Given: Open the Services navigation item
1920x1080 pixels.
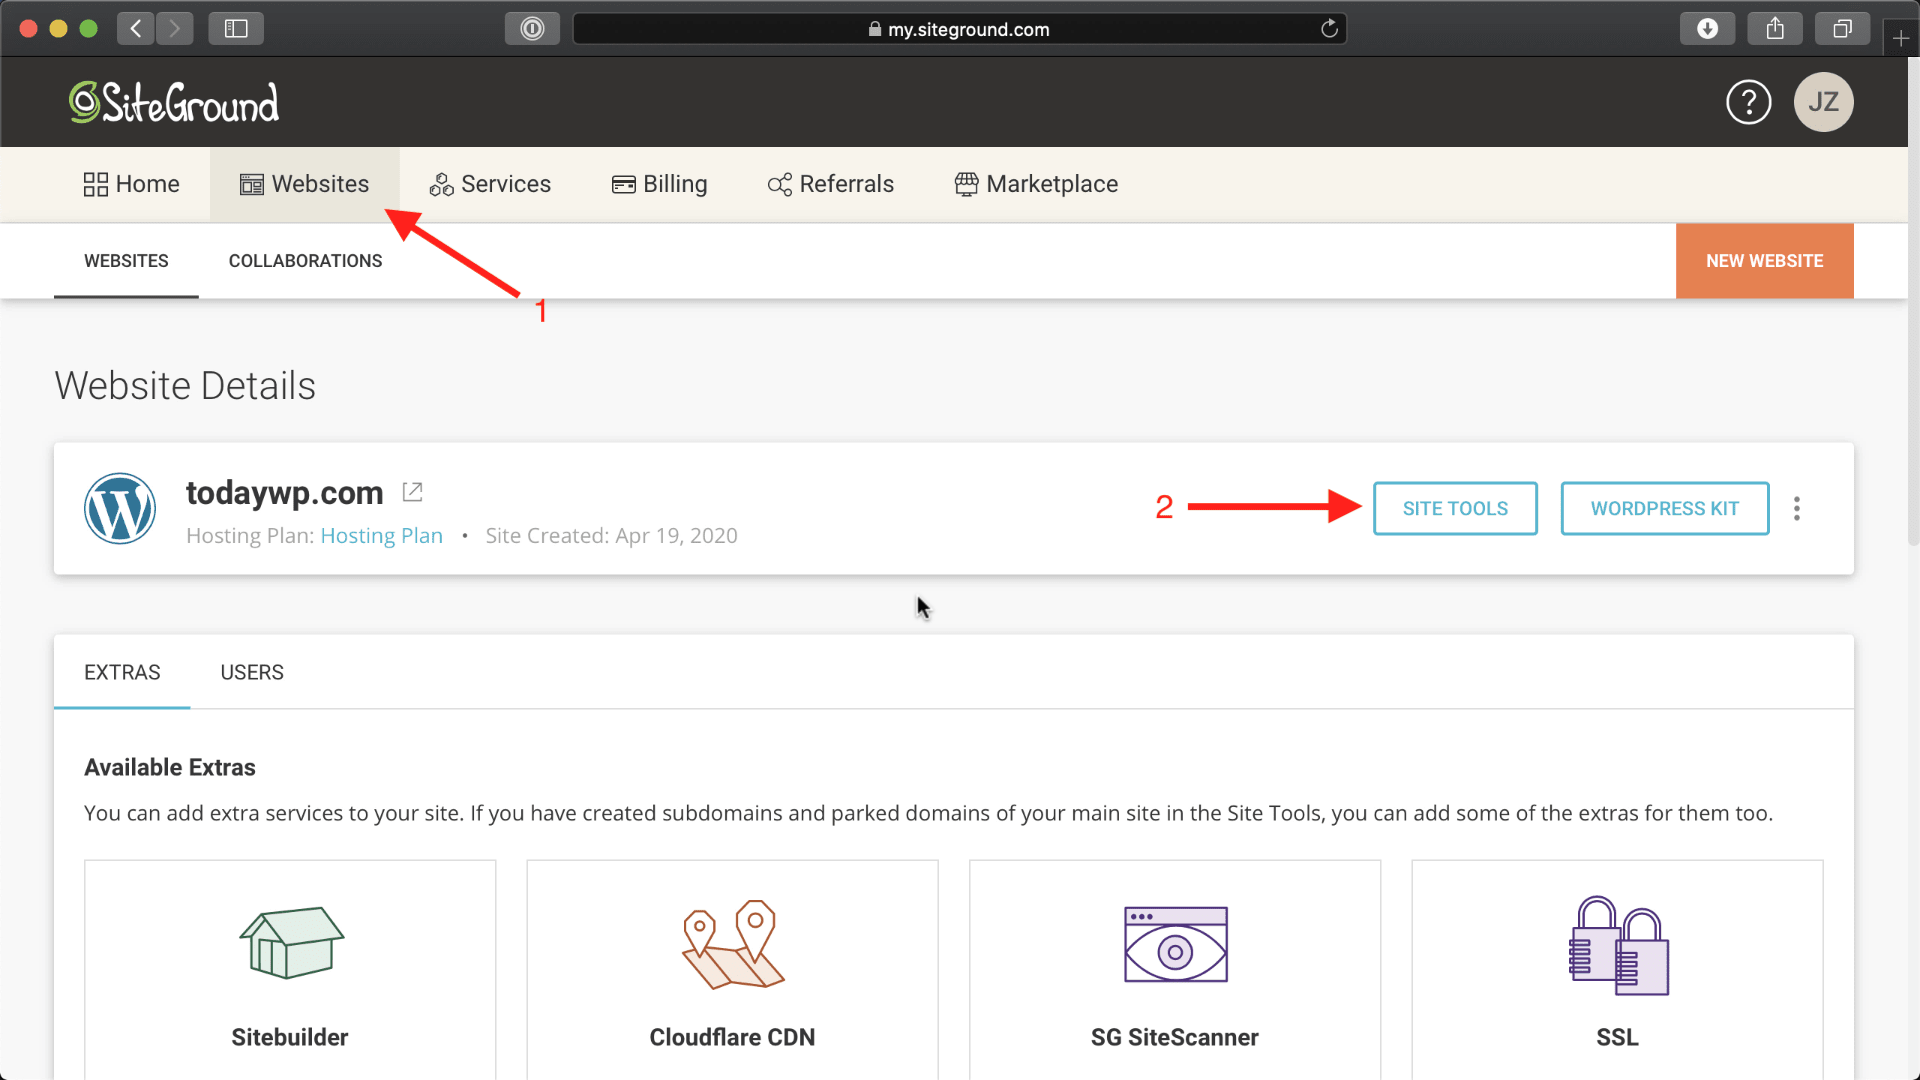Looking at the screenshot, I should 490,184.
